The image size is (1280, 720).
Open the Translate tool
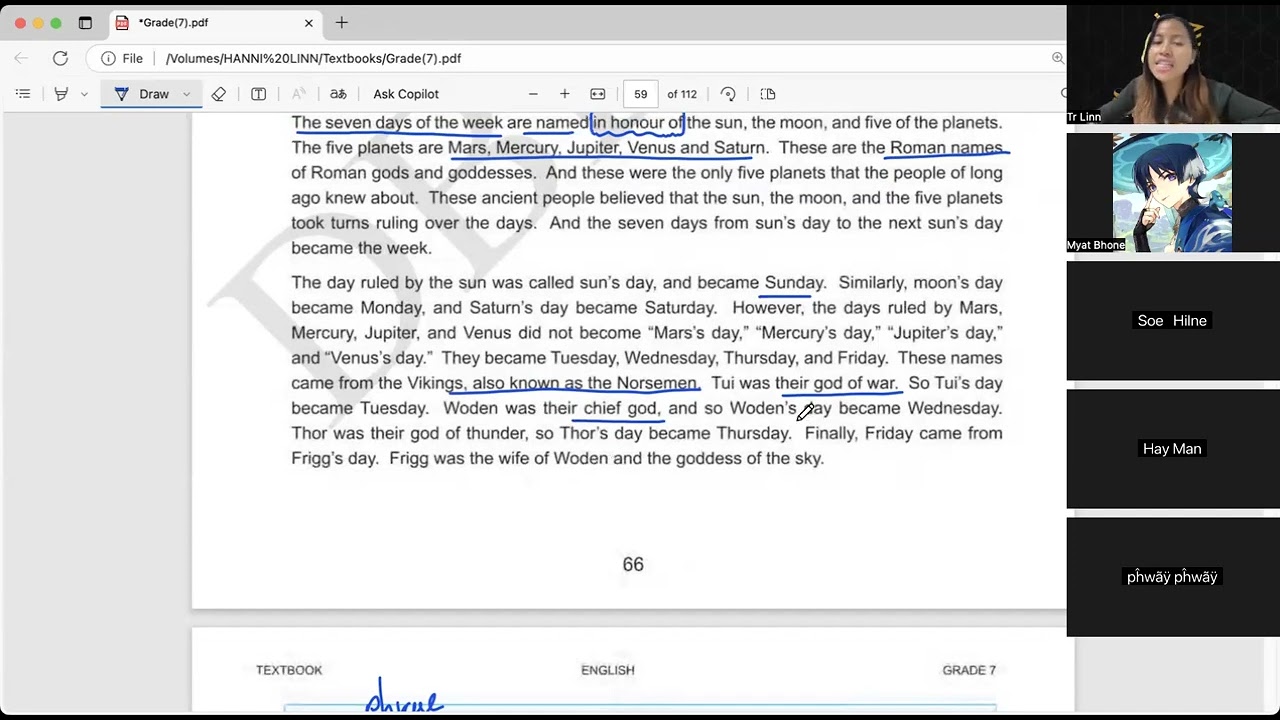tap(338, 94)
